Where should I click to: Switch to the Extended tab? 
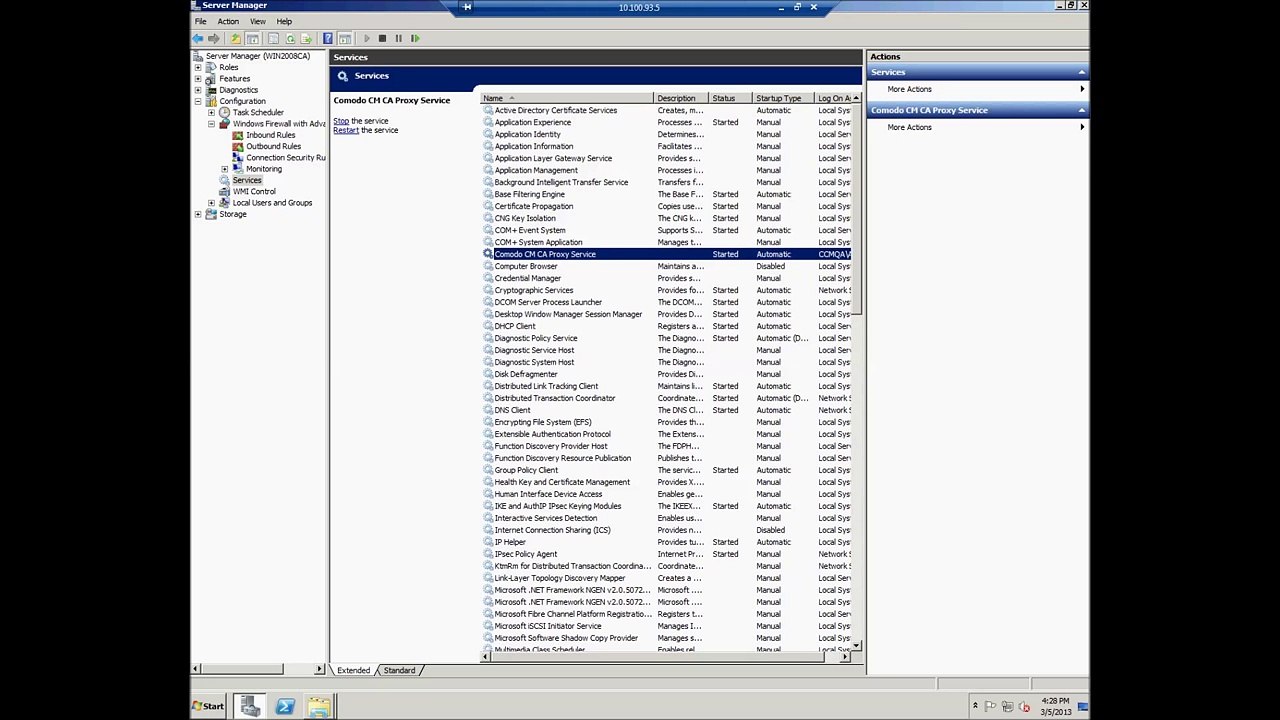coord(353,670)
